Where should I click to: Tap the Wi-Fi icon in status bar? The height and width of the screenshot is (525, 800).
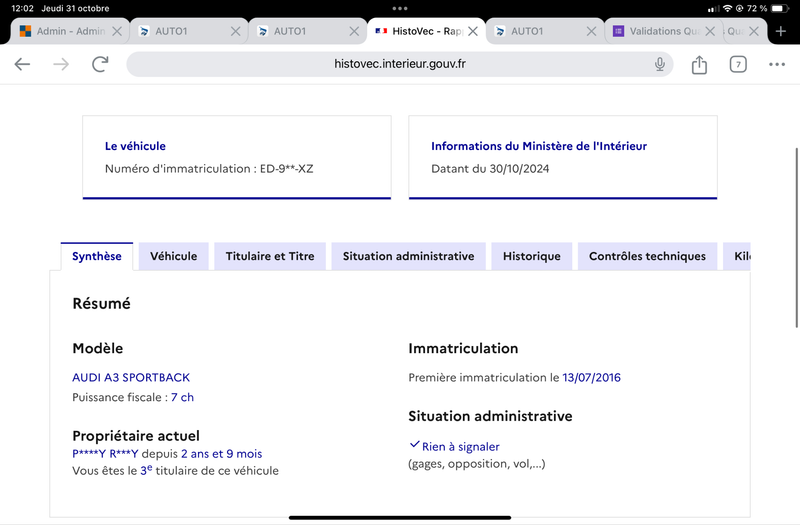728,8
